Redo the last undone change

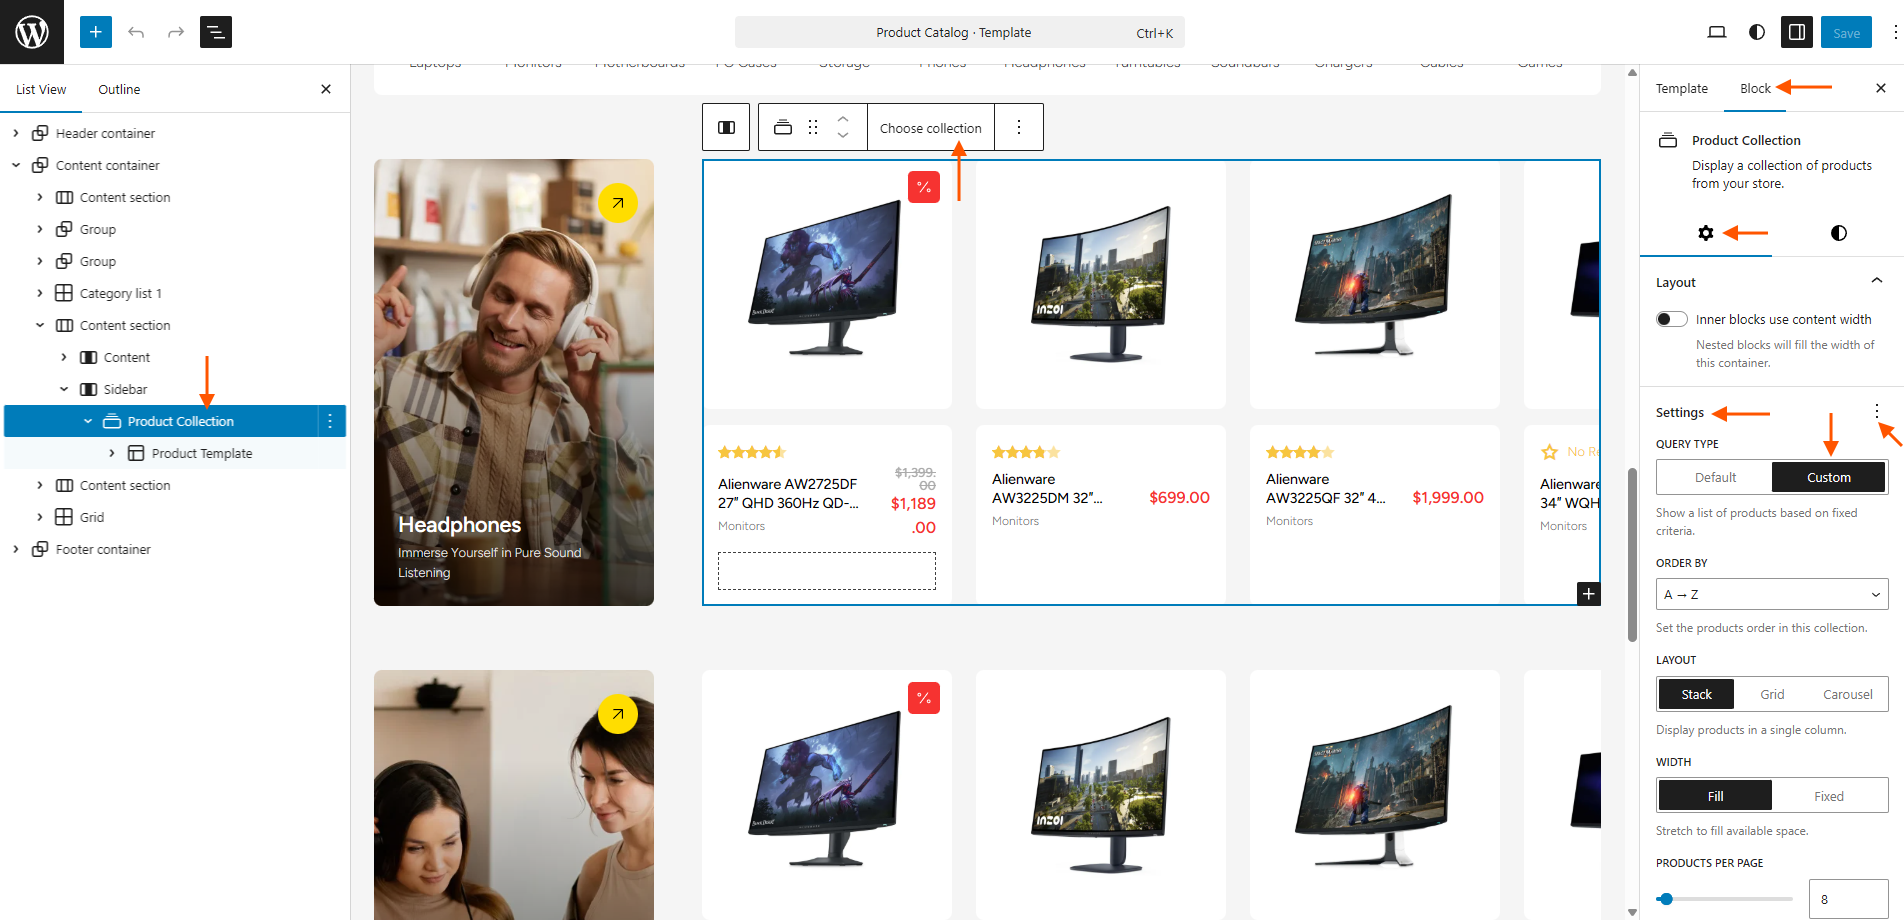pyautogui.click(x=176, y=32)
